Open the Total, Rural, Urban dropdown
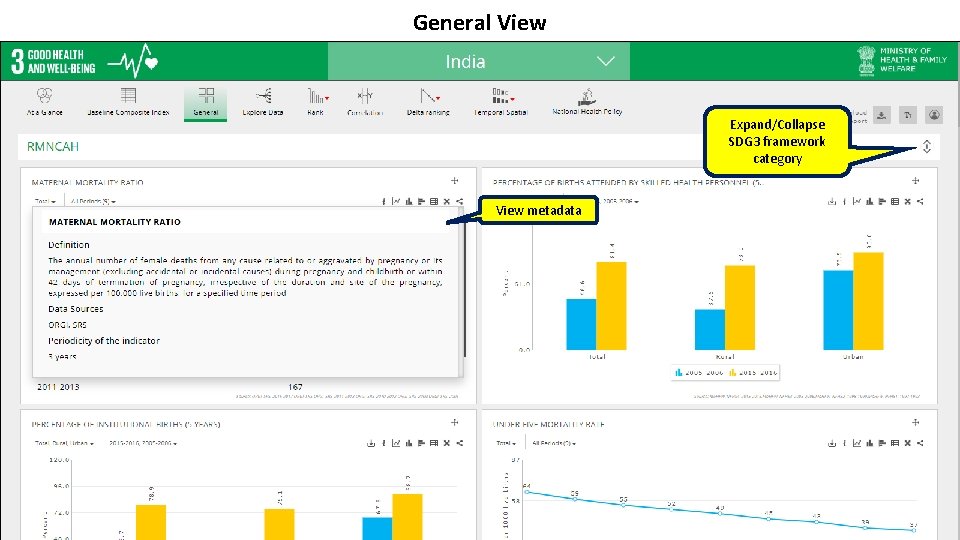The image size is (960, 540). (64, 443)
